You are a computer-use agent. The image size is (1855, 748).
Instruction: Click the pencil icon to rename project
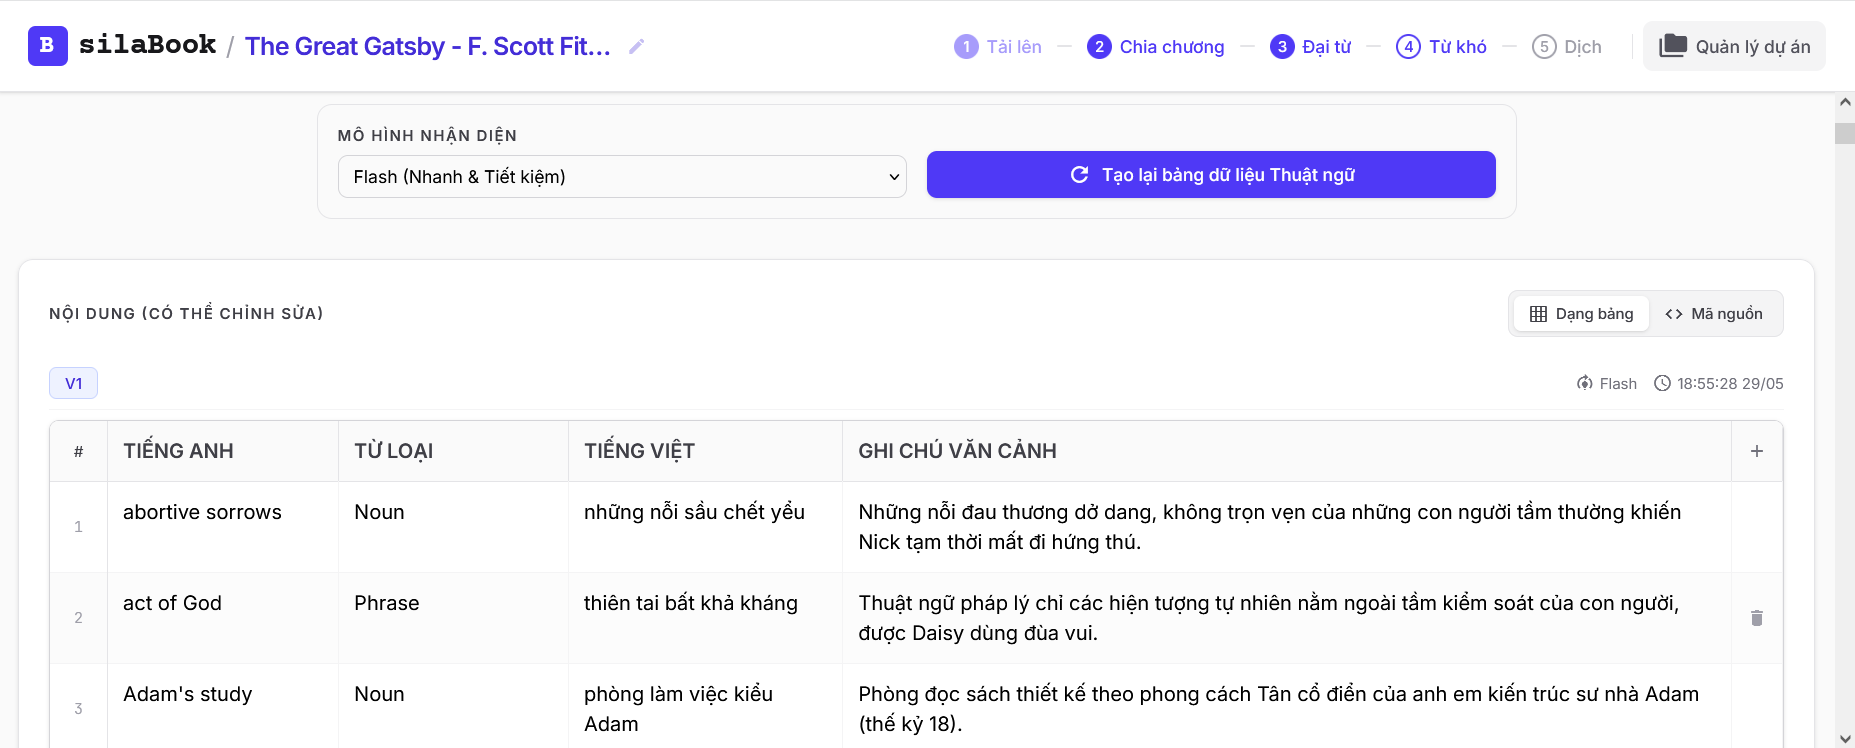pyautogui.click(x=636, y=46)
